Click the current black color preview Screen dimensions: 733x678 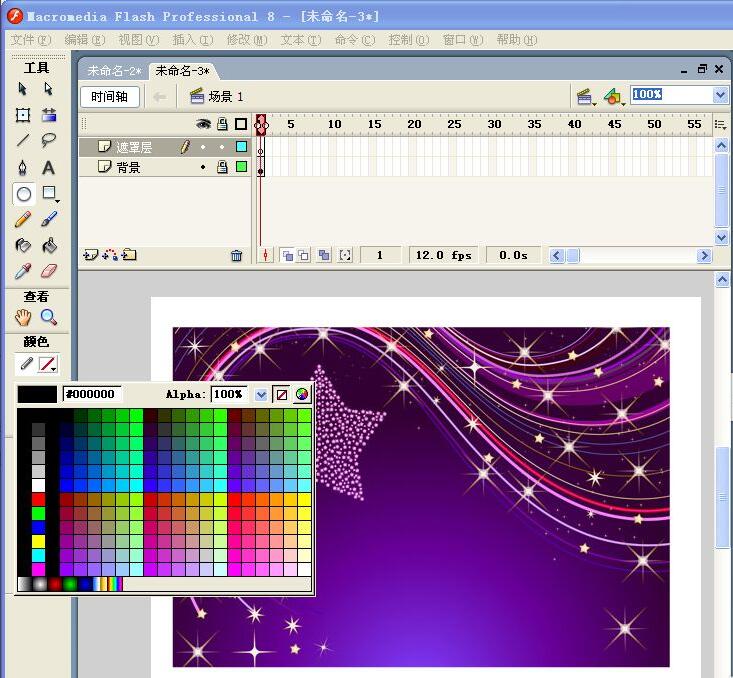[37, 394]
